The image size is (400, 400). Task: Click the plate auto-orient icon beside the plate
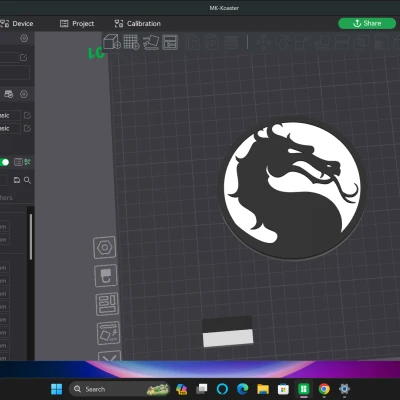click(x=109, y=333)
